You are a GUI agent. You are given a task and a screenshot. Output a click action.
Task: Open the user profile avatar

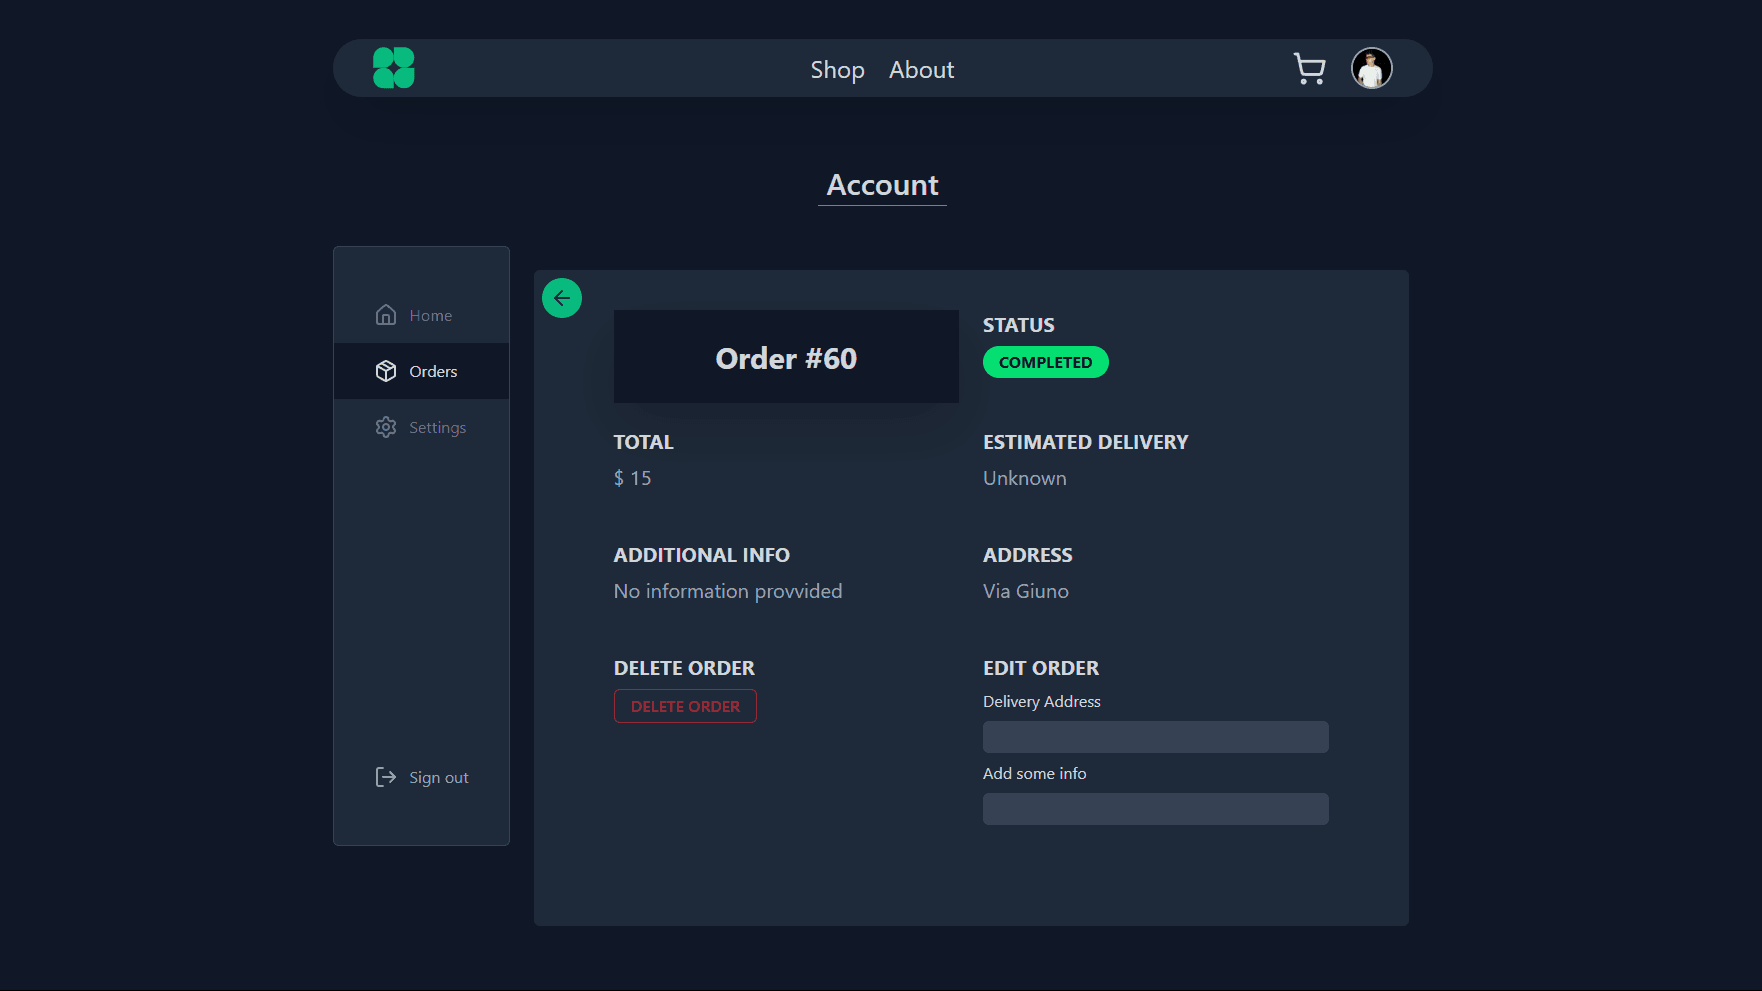click(x=1371, y=69)
